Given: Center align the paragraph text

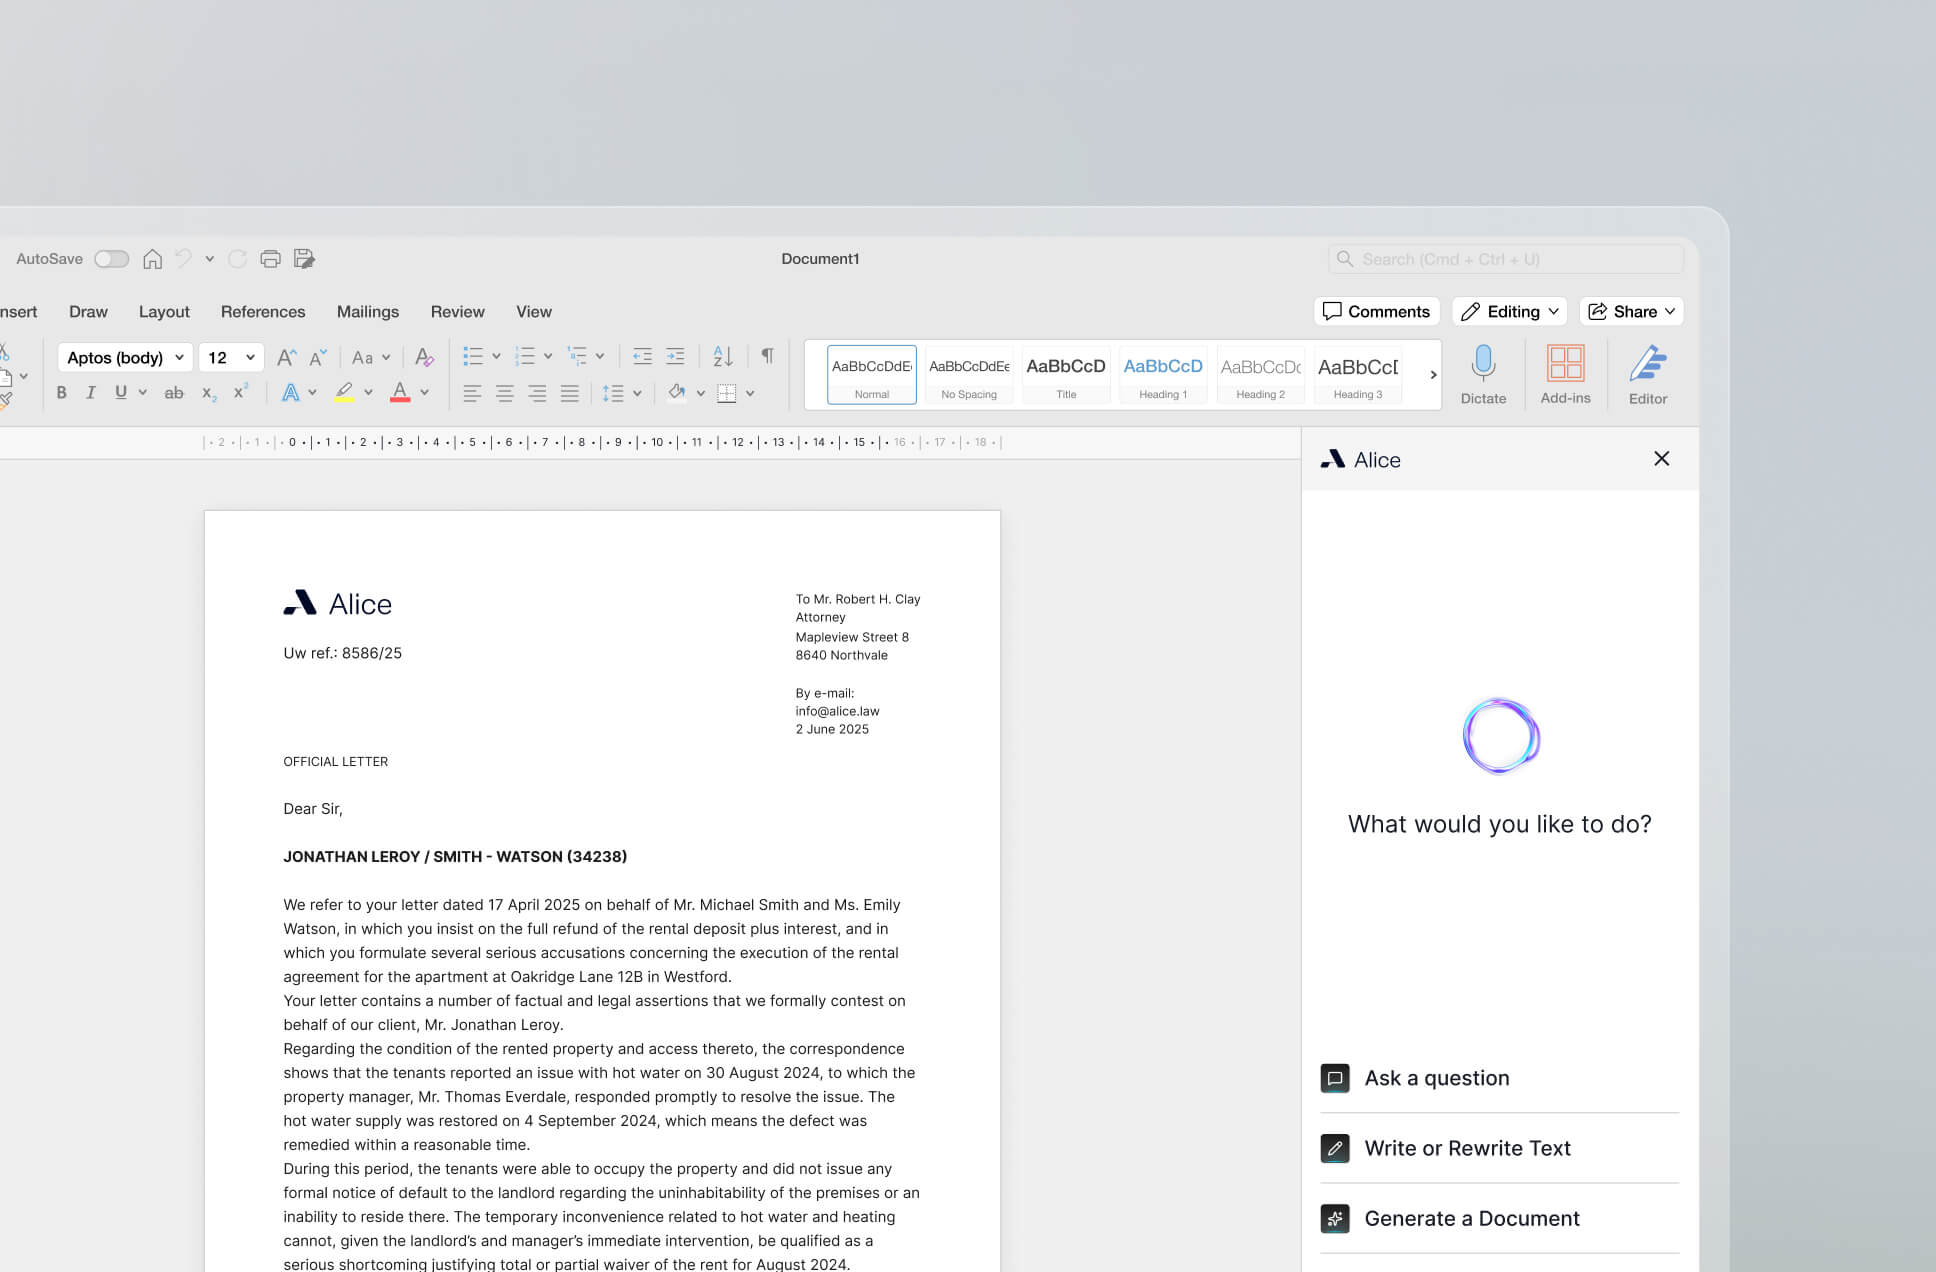Looking at the screenshot, I should [505, 393].
